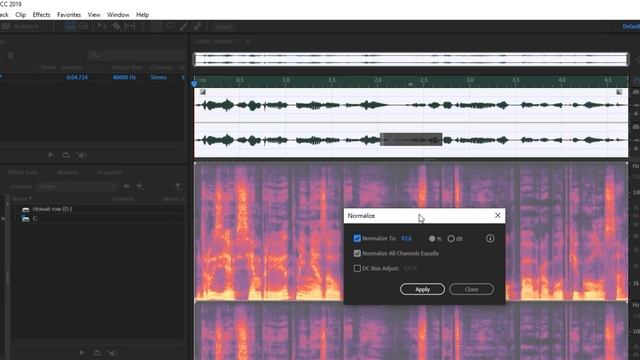Click the Stereo channels value

click(158, 77)
